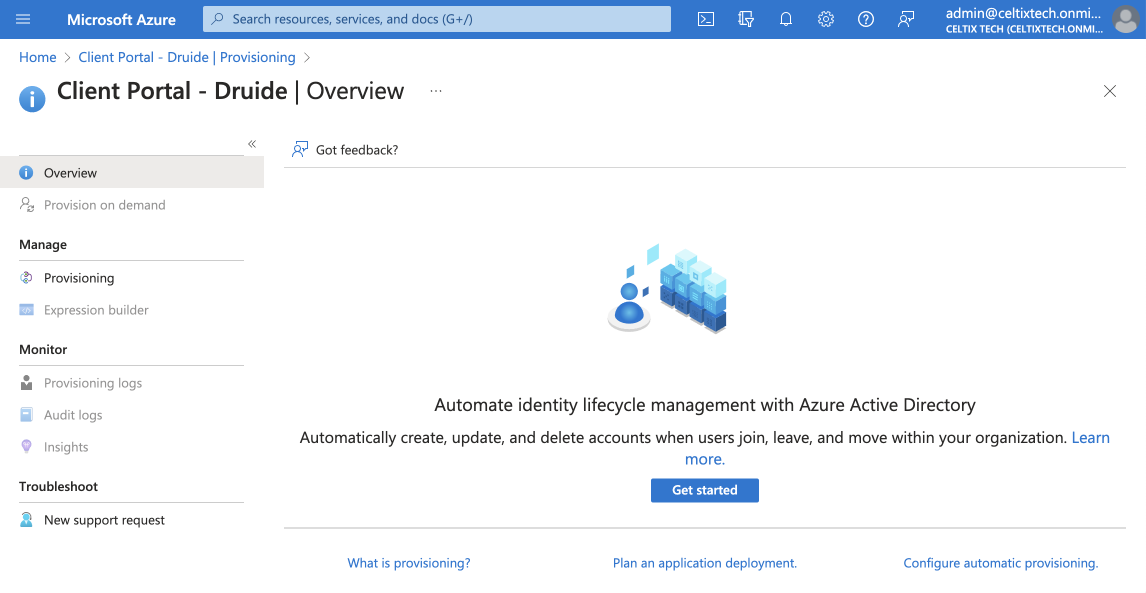Click the search magnifier icon
1146x593 pixels.
(217, 19)
